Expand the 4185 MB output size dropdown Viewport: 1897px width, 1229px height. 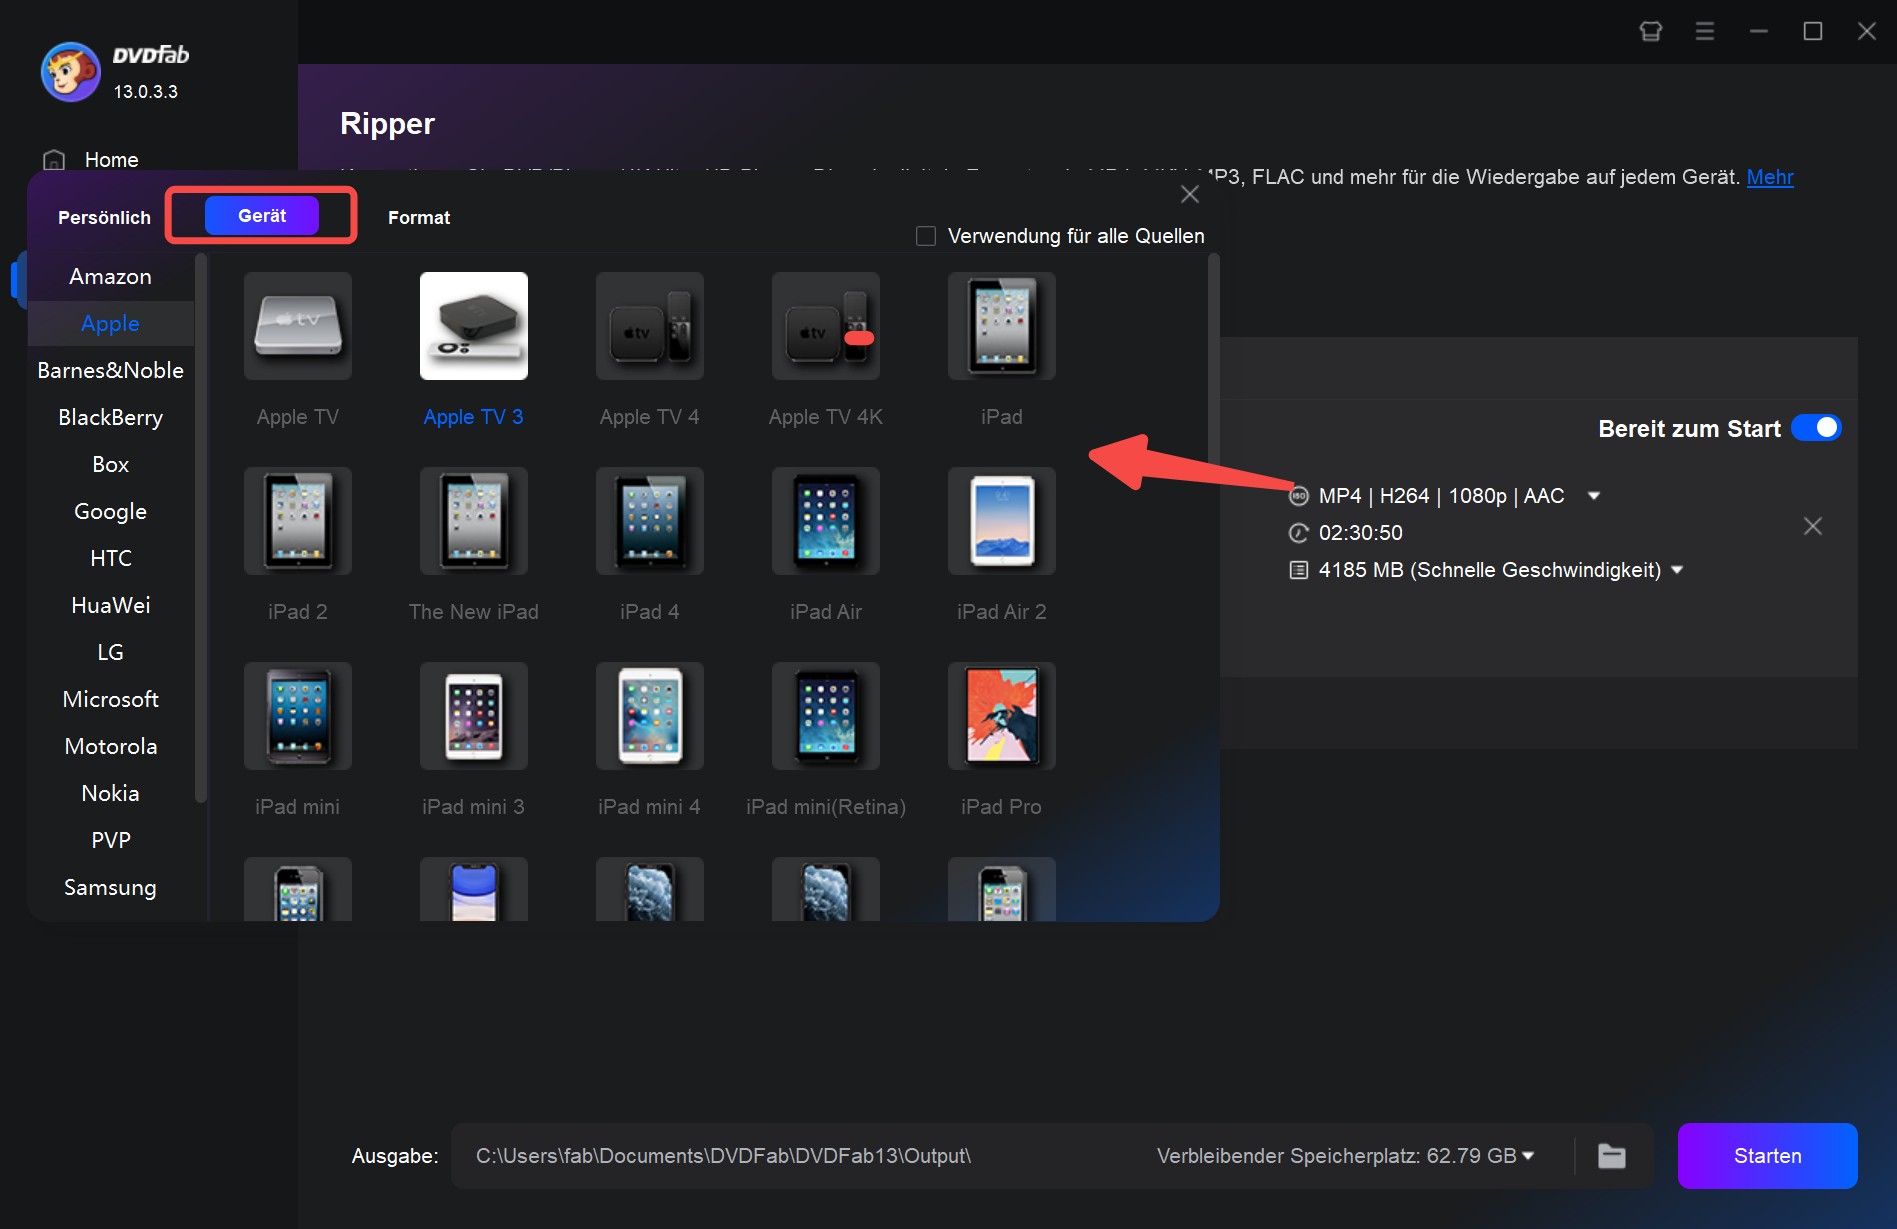[1677, 570]
